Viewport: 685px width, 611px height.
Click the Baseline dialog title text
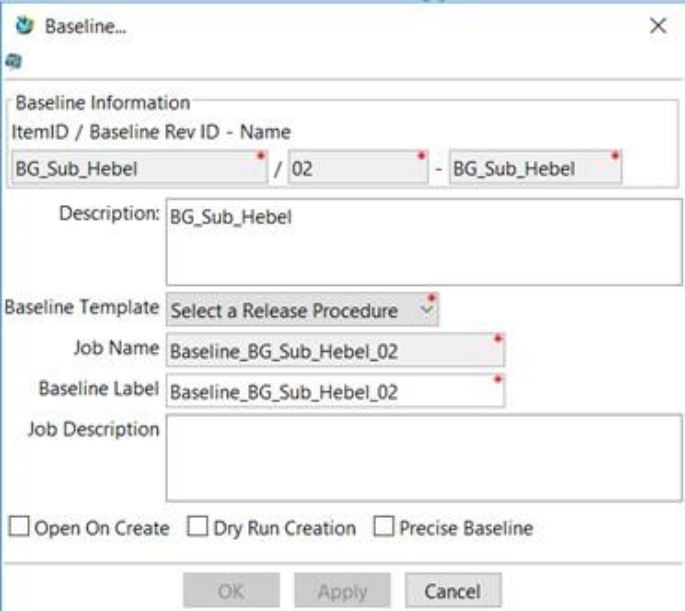point(85,27)
